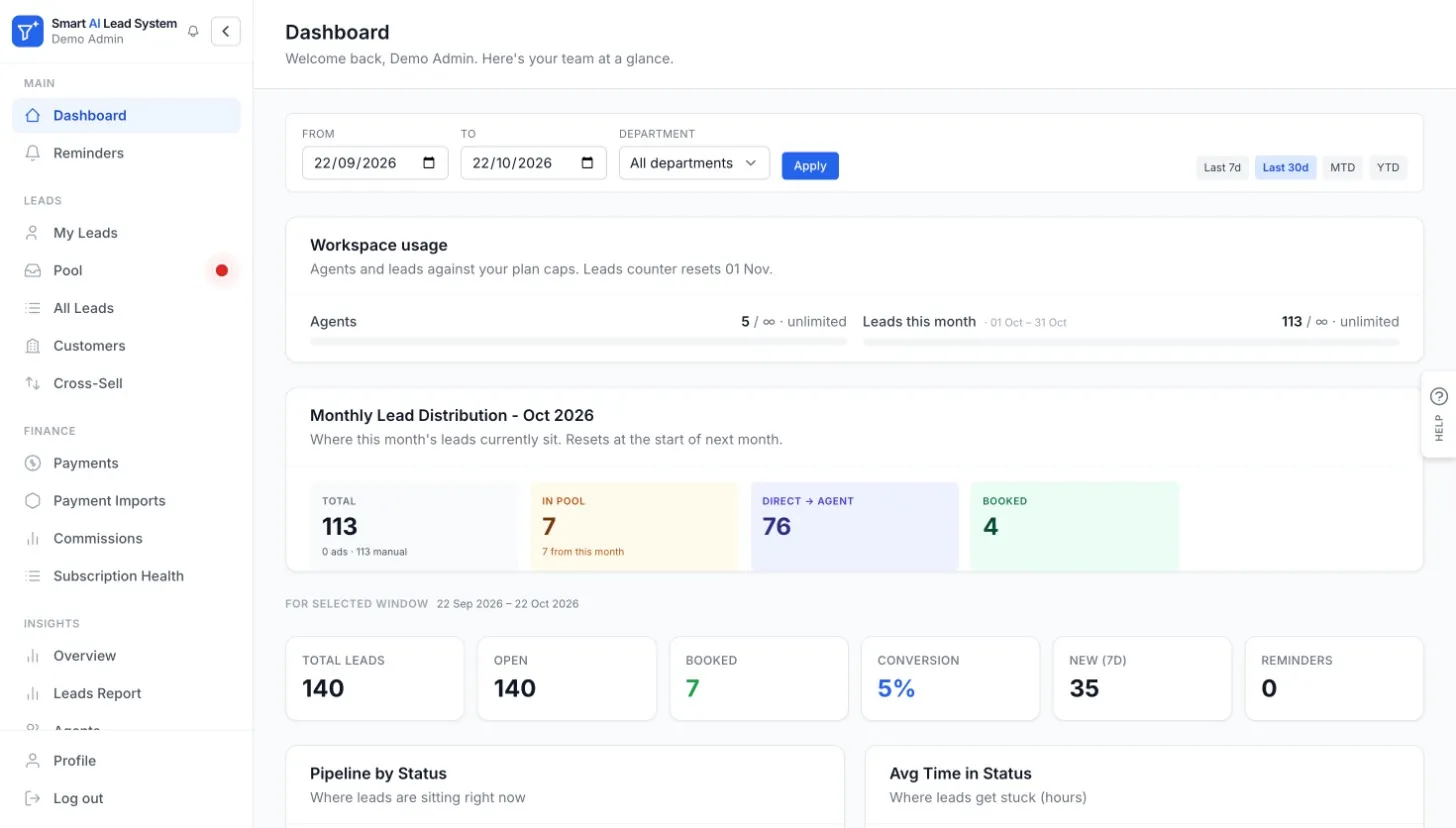Image resolution: width=1456 pixels, height=828 pixels.
Task: Click the Customers building icon
Action: point(33,346)
